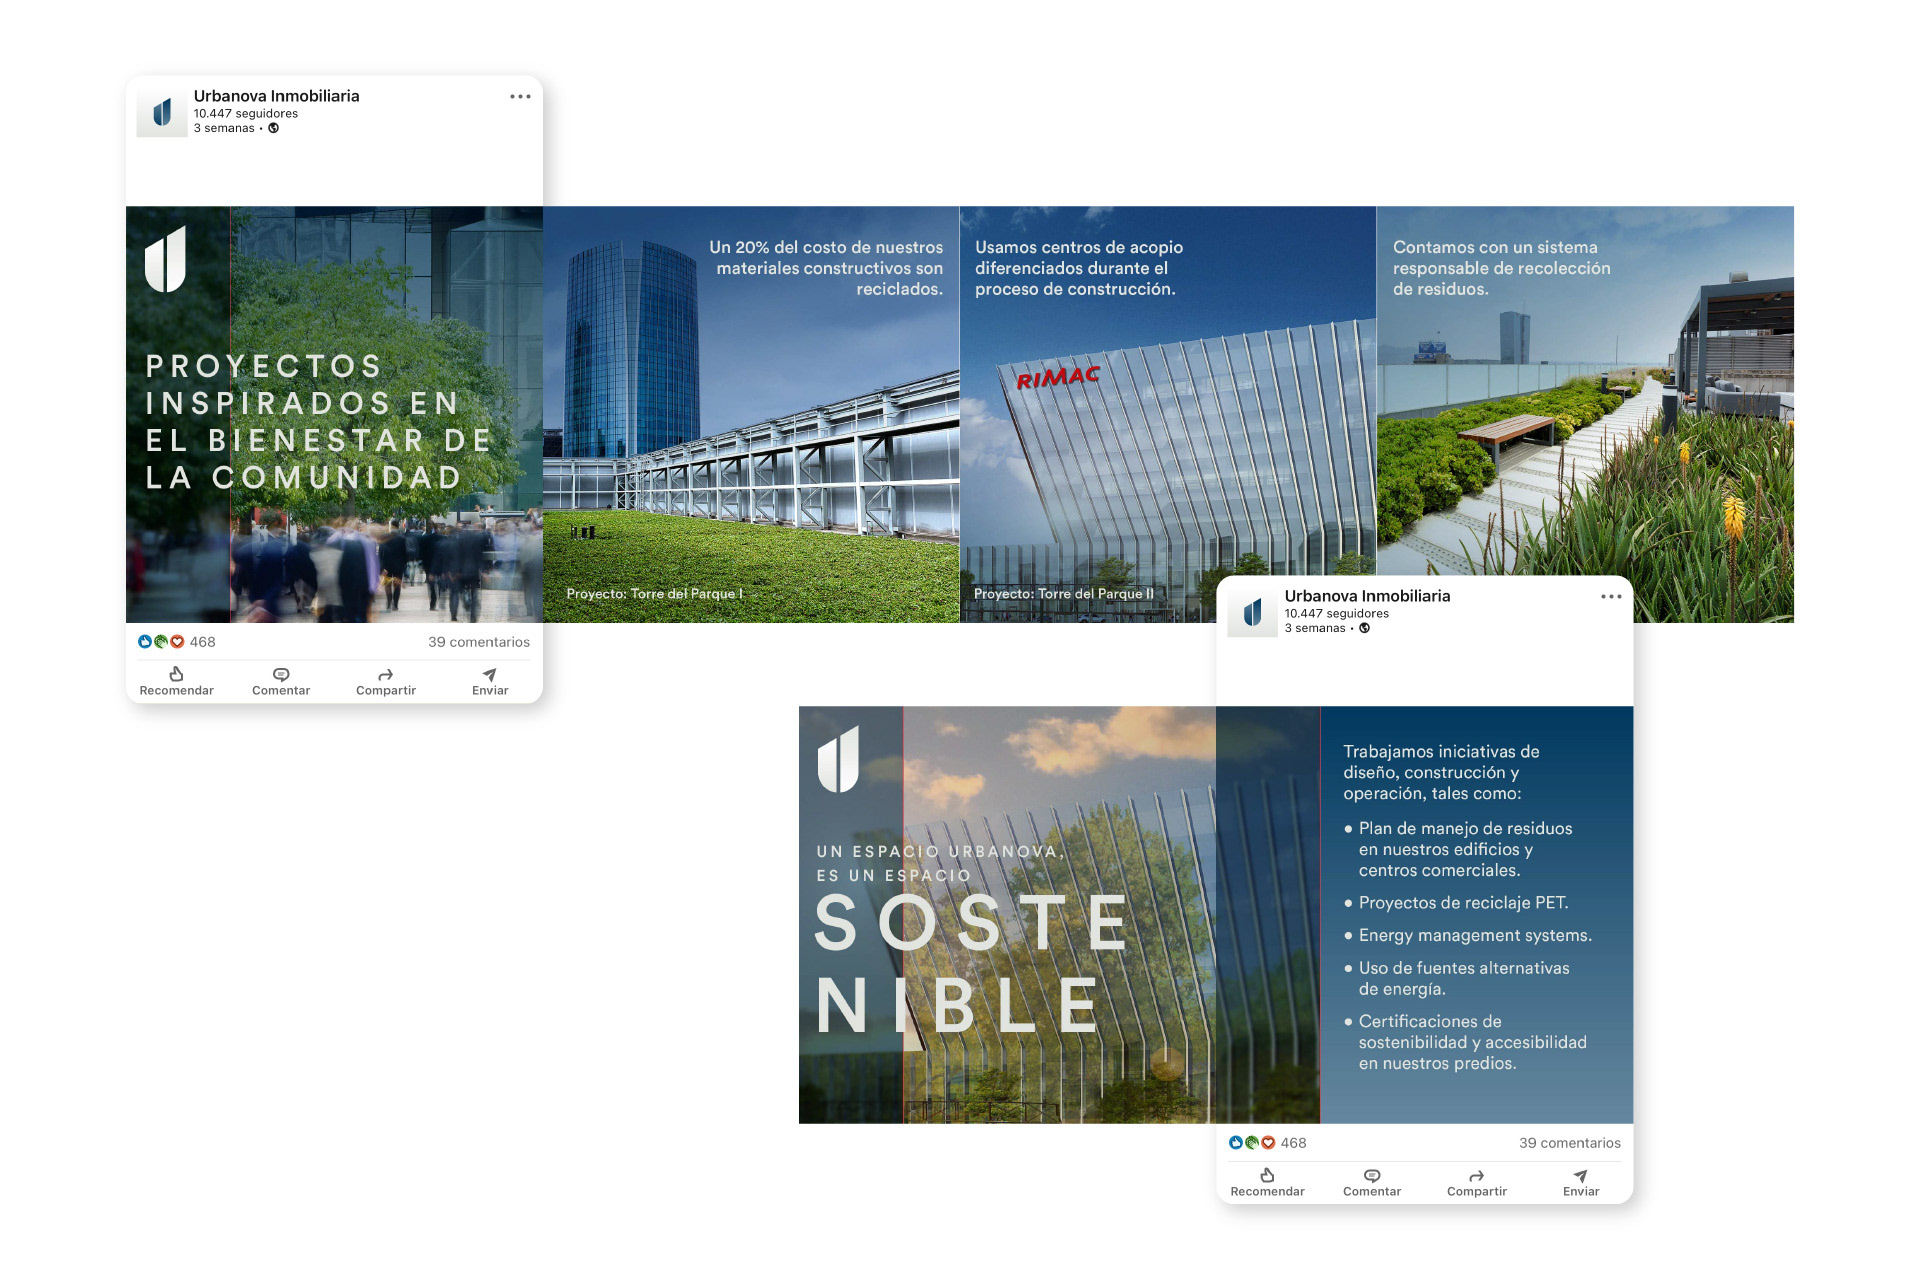Click 468 reactions count on first post
The width and height of the screenshot is (1920, 1280).
point(202,642)
